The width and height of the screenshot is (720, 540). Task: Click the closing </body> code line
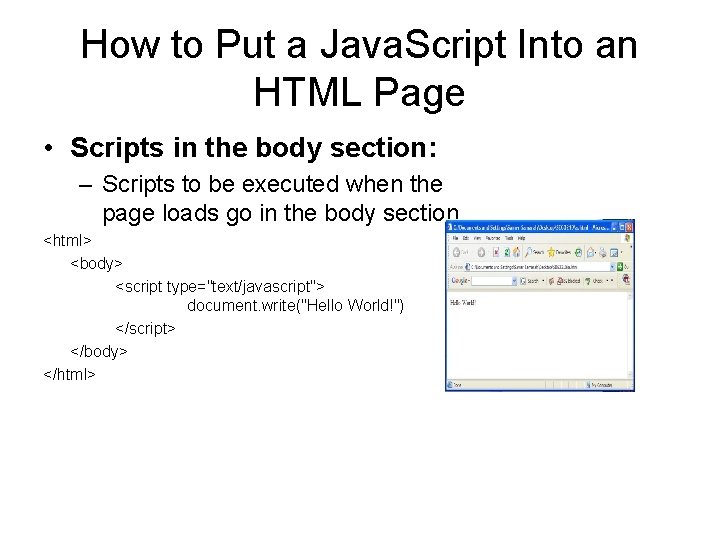click(99, 351)
